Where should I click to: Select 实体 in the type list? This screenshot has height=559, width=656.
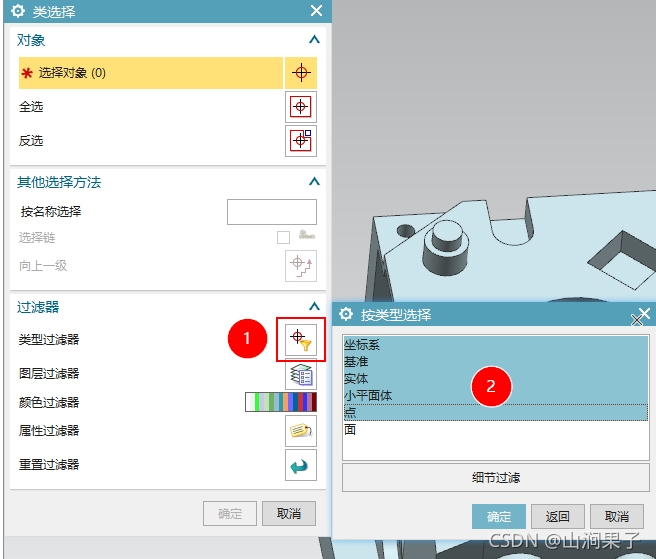pos(496,379)
